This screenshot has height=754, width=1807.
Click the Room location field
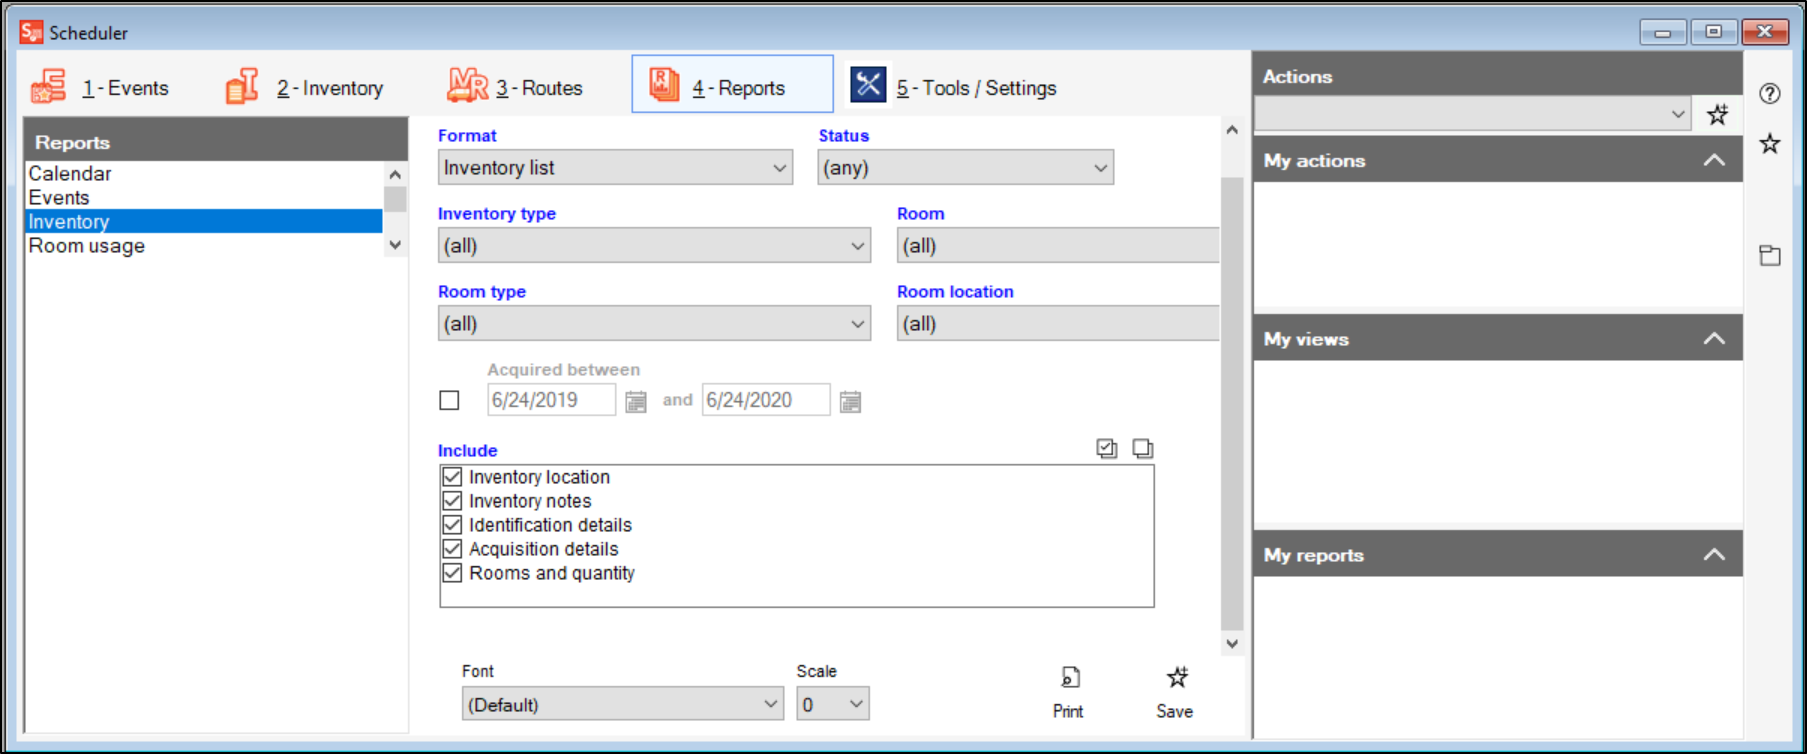(x=1057, y=324)
